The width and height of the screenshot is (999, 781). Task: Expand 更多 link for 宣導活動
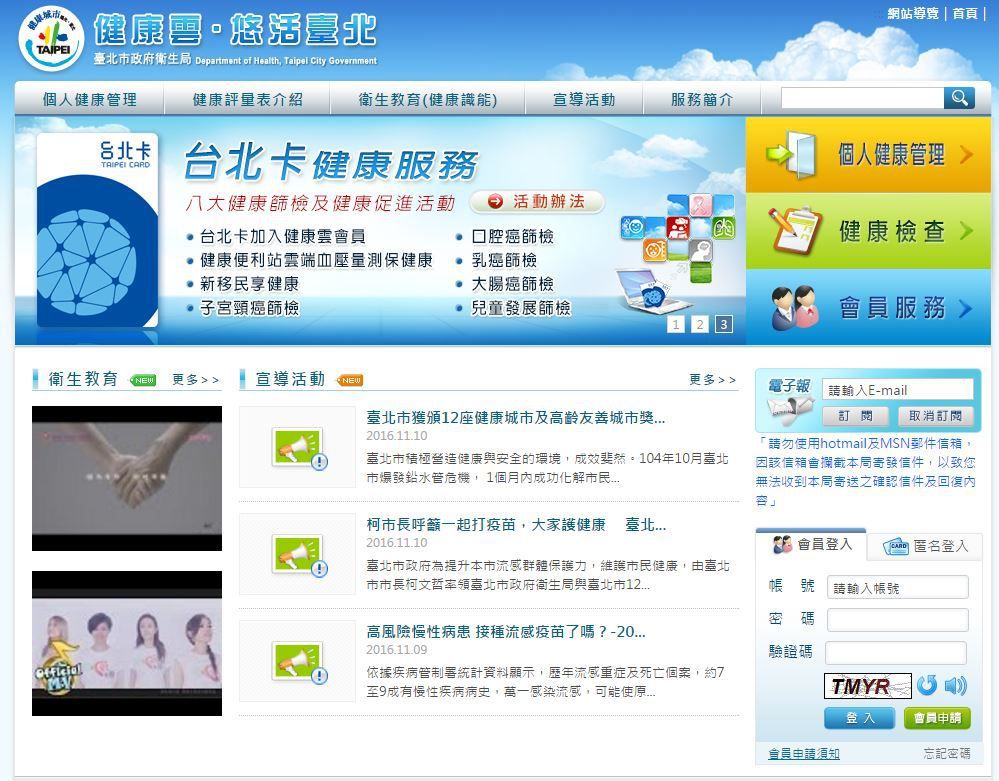[712, 380]
